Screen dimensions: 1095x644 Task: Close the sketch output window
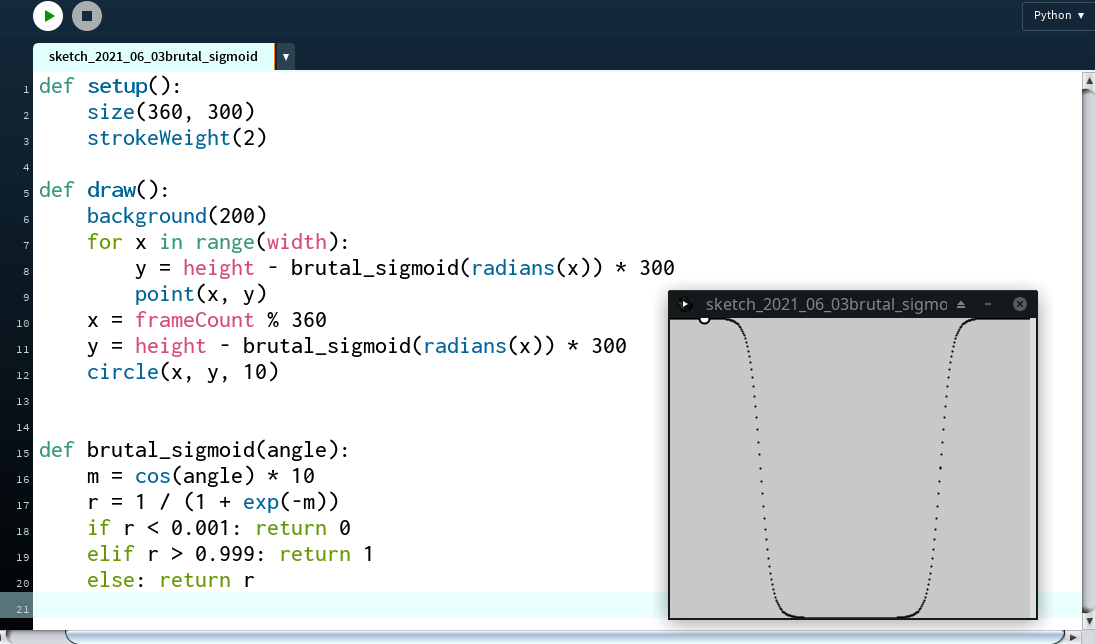[x=1019, y=304]
